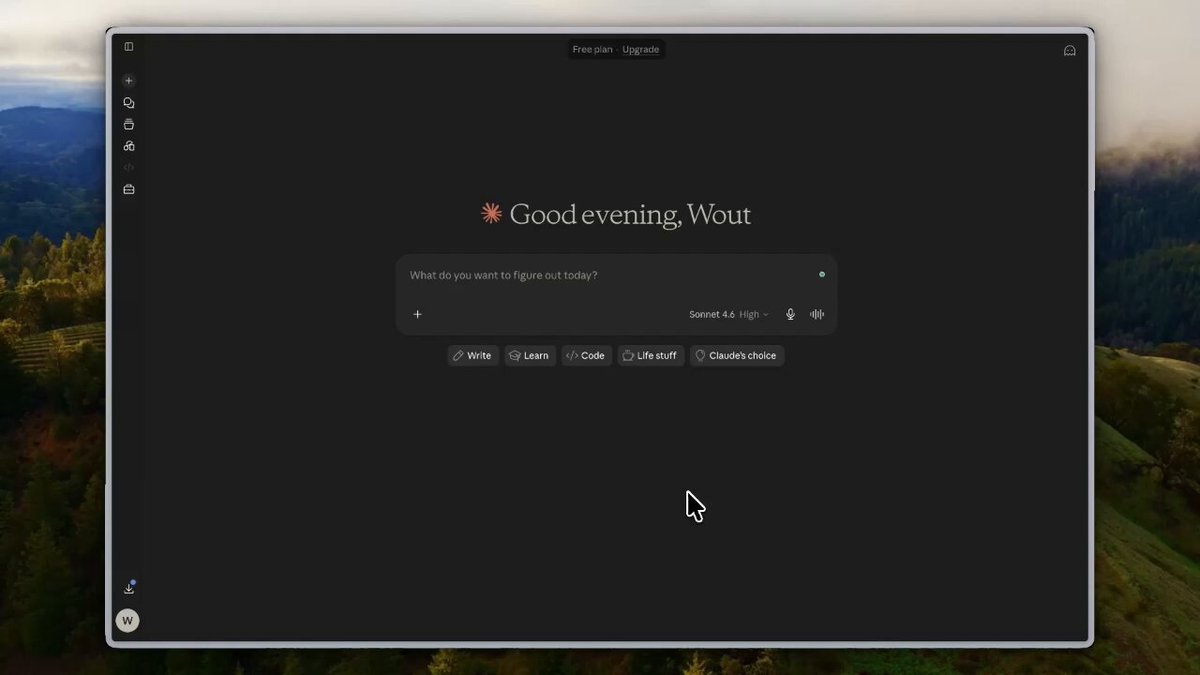Image resolution: width=1200 pixels, height=675 pixels.
Task: Click the green status dot in the prompt box
Action: 822,274
